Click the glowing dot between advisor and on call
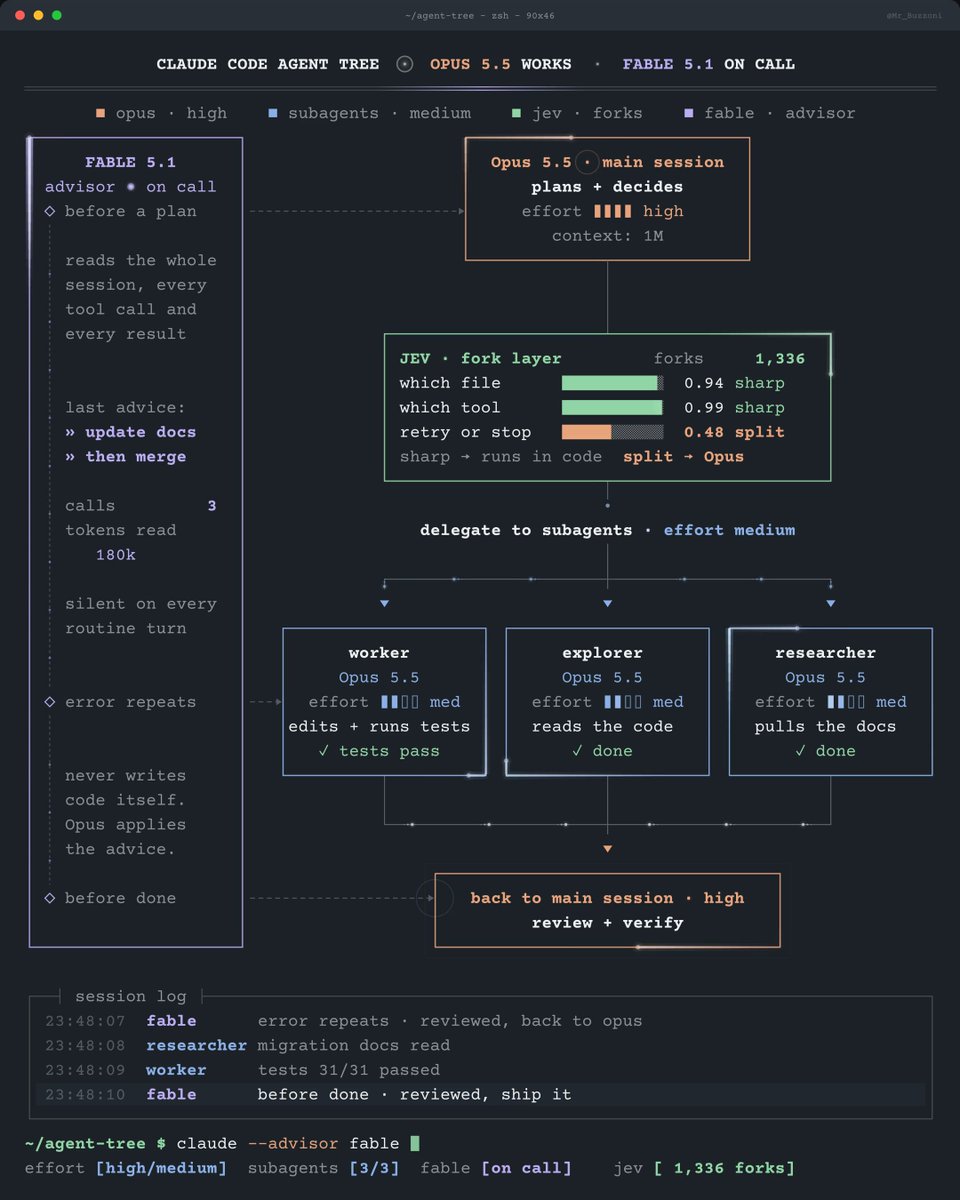960x1200 pixels. point(131,187)
